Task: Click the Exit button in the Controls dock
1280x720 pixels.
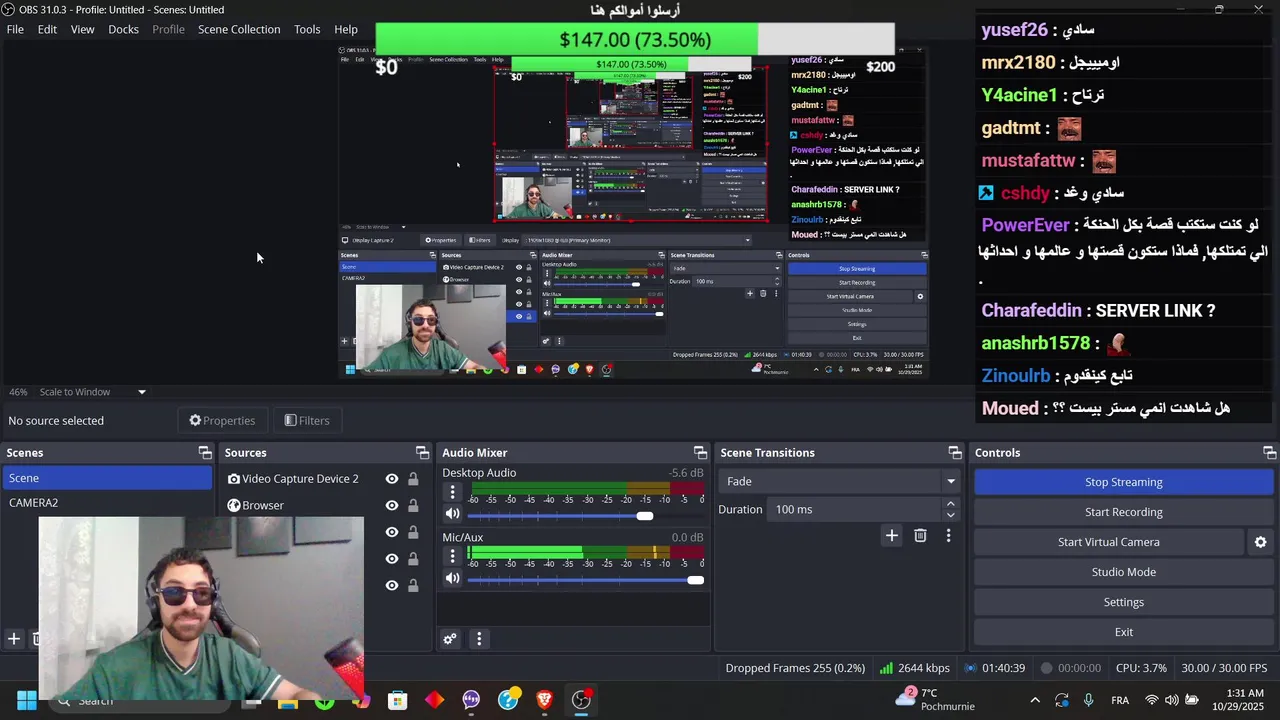Action: [x=1123, y=632]
